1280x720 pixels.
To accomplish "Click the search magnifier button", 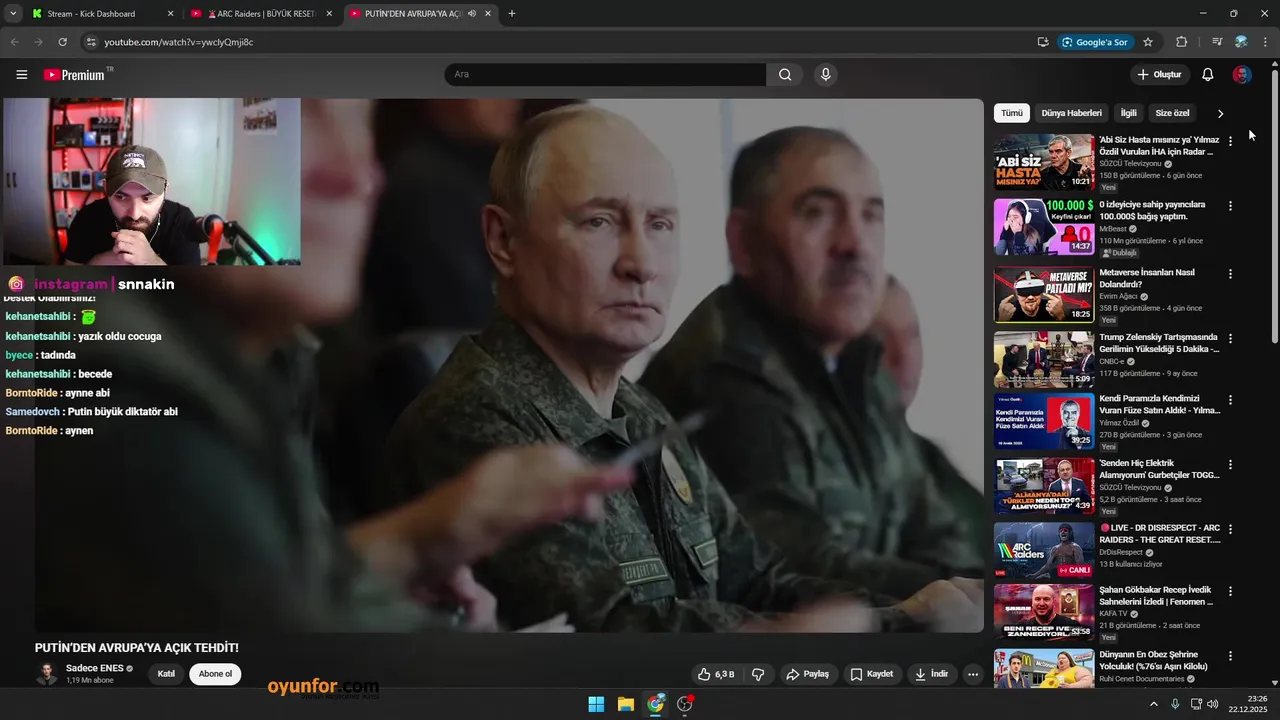I will (x=785, y=75).
